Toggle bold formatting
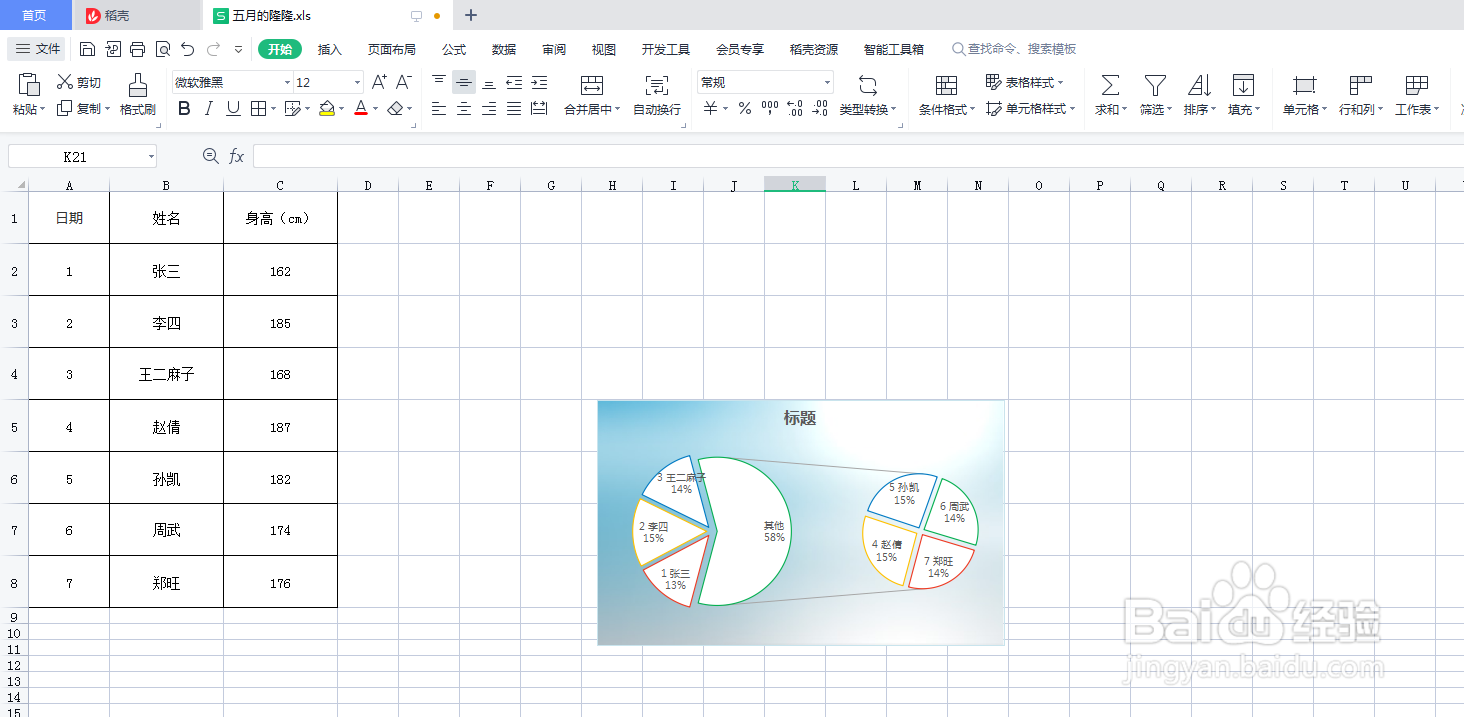This screenshot has height=717, width=1464. (184, 108)
